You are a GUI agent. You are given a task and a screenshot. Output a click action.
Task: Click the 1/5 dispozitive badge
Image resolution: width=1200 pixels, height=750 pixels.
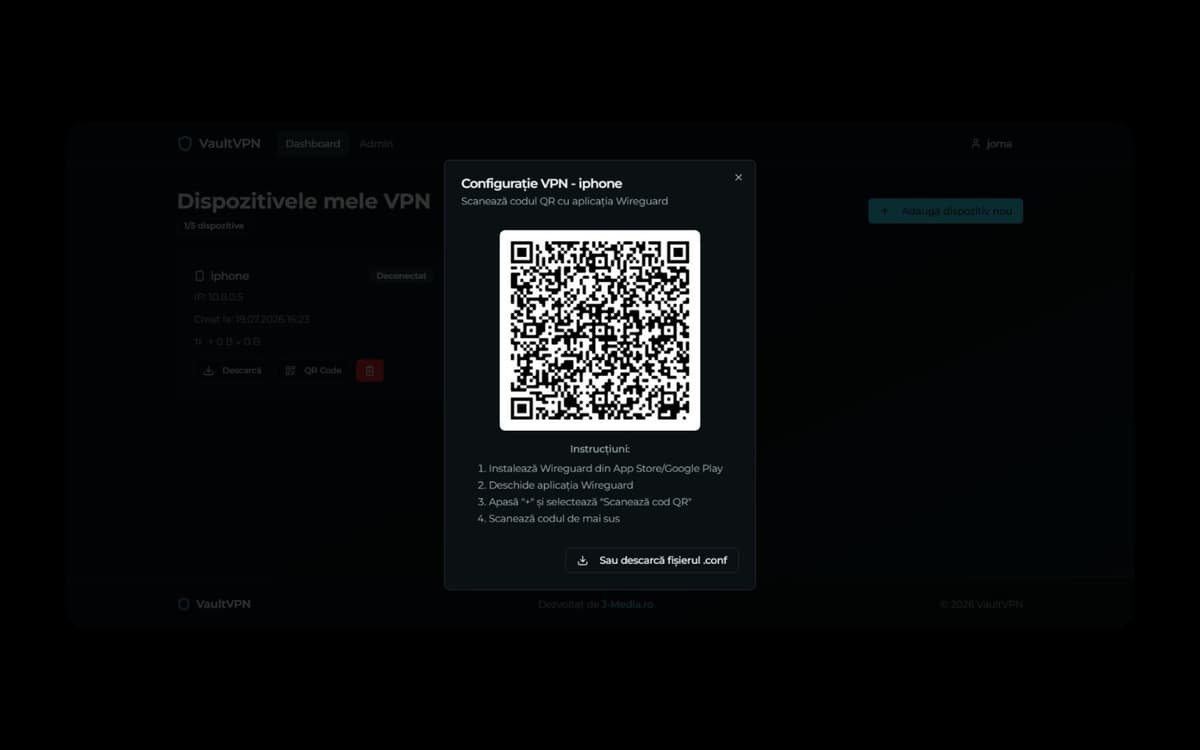(213, 226)
